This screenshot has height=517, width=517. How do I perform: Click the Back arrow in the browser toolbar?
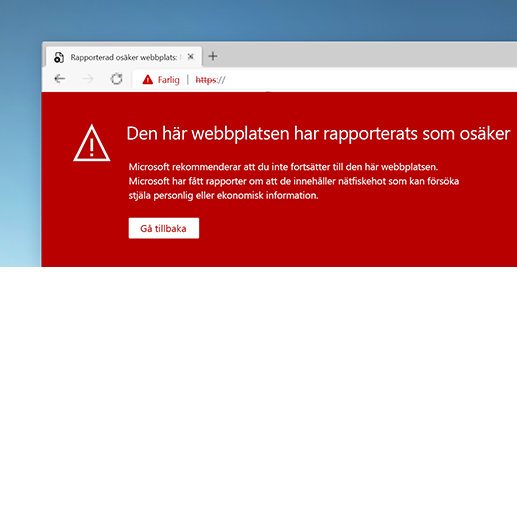pos(60,79)
